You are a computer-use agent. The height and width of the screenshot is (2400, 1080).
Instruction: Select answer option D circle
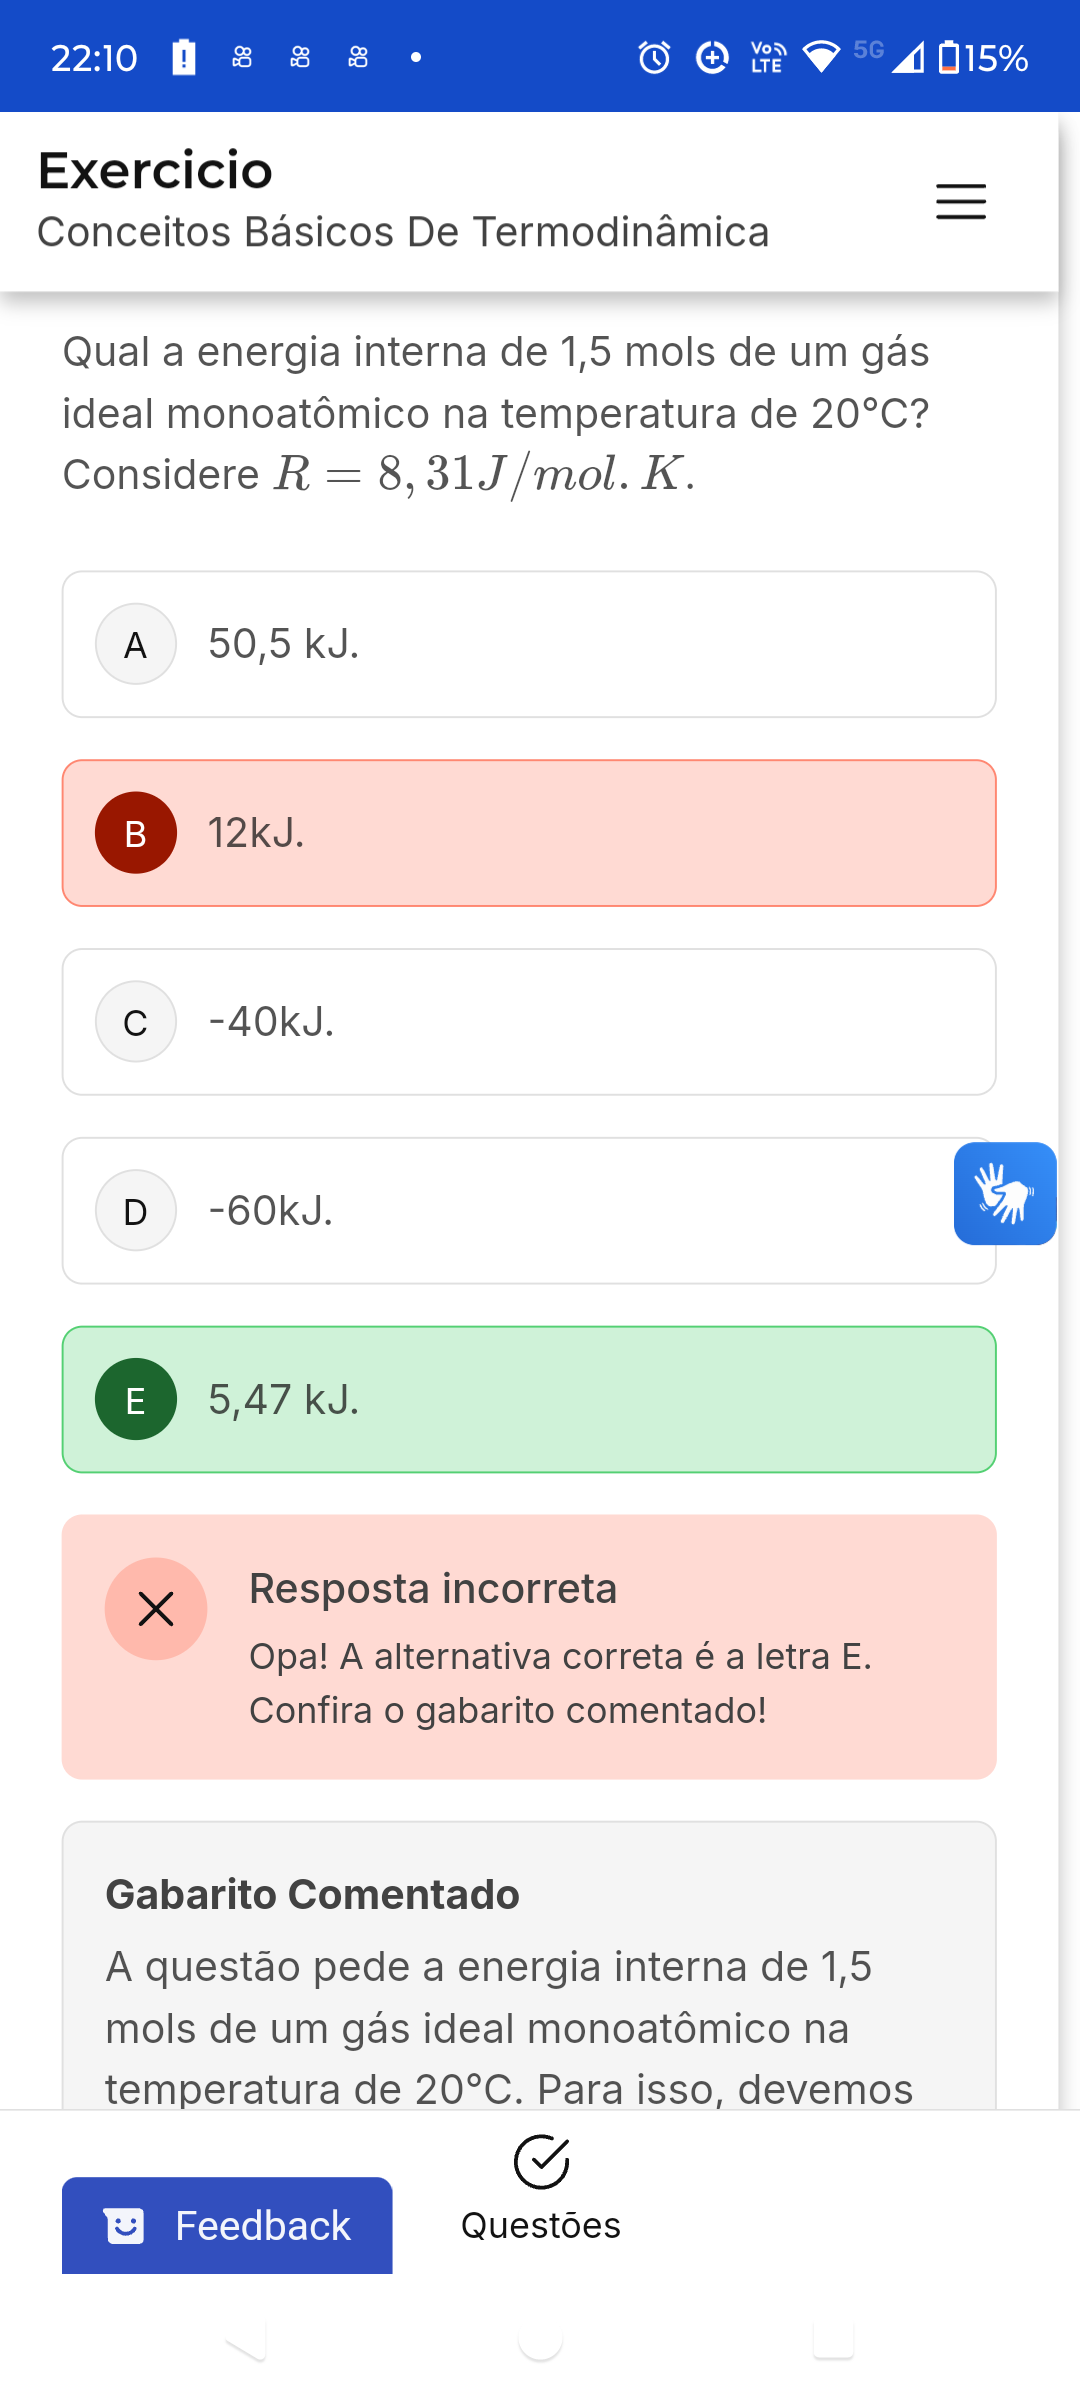[x=136, y=1211]
